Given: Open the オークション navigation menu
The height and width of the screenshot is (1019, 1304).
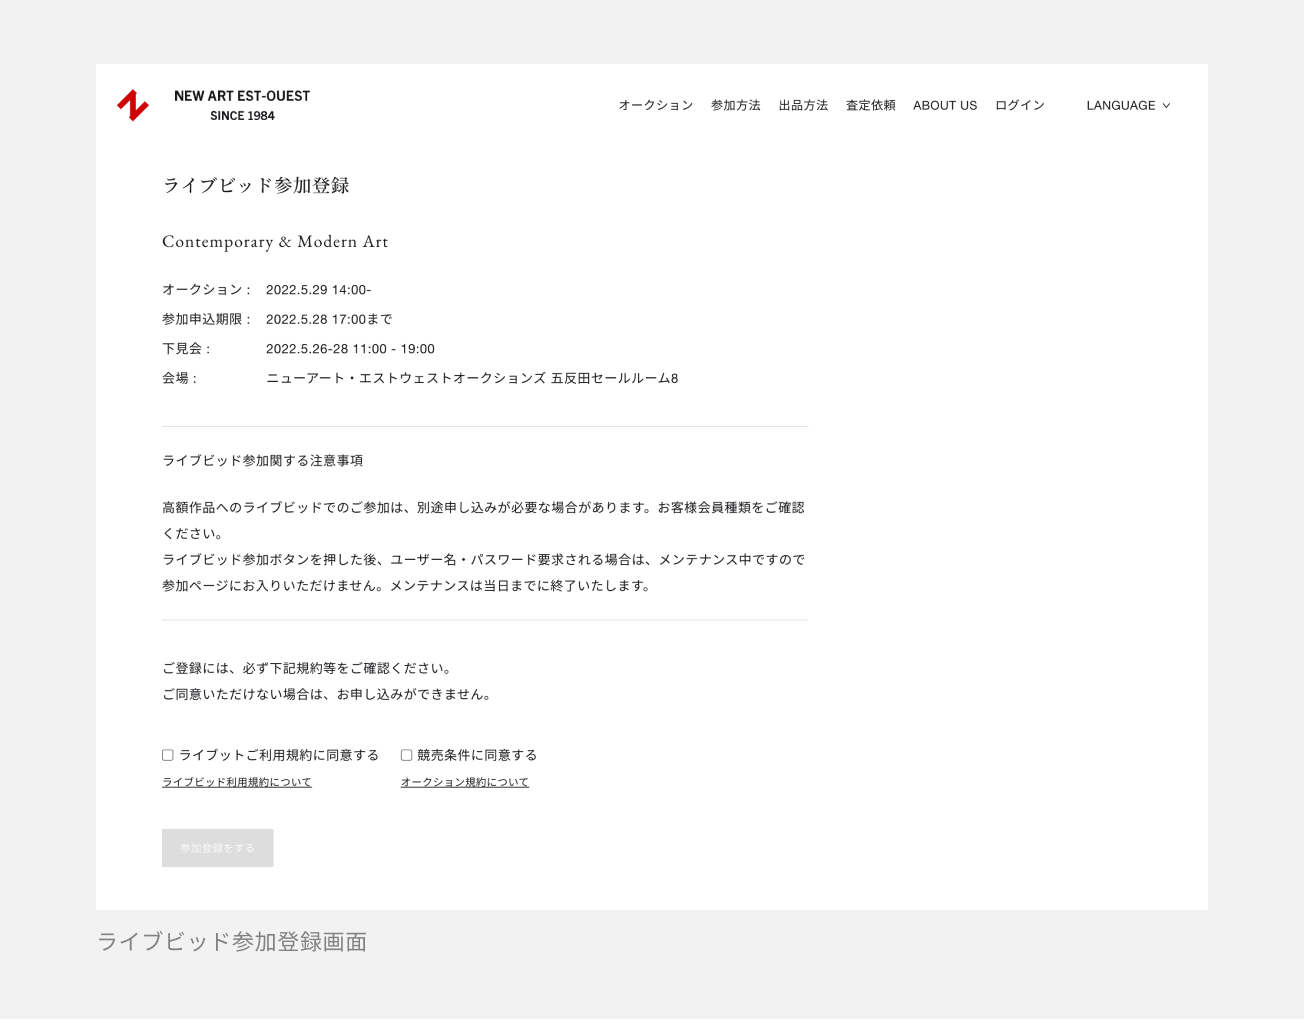Looking at the screenshot, I should pos(655,105).
